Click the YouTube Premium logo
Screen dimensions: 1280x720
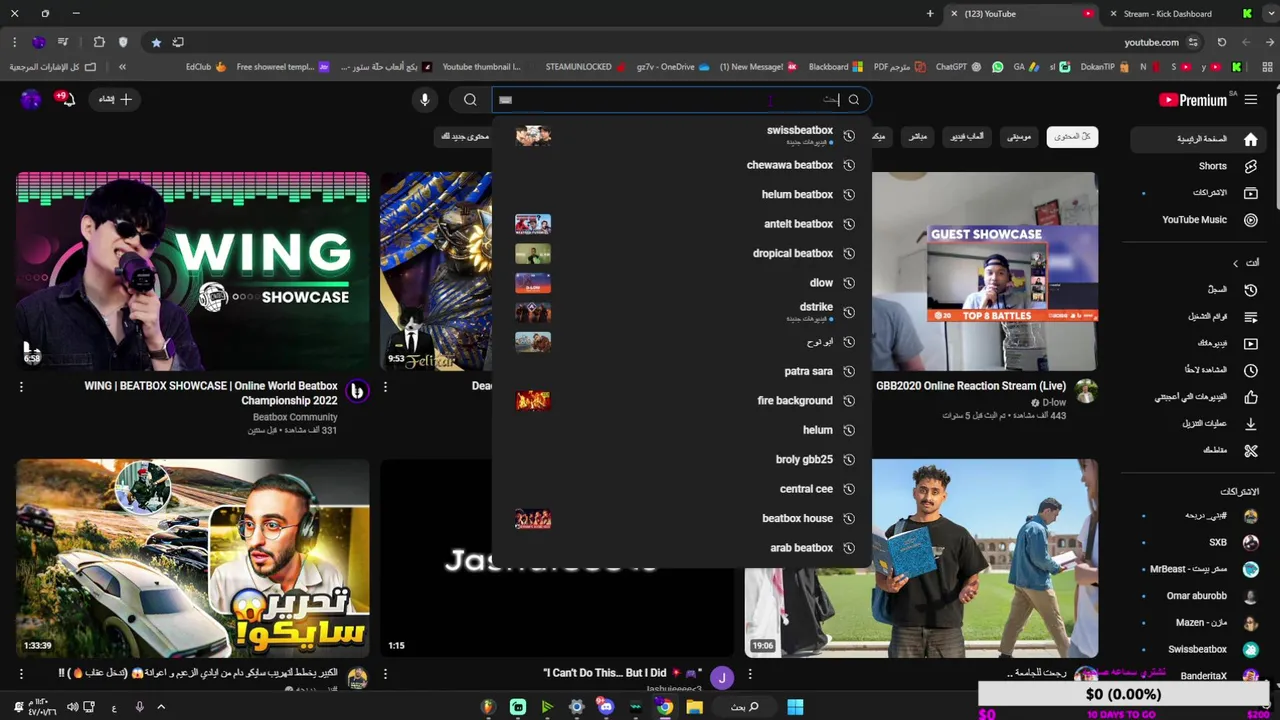click(x=1193, y=100)
